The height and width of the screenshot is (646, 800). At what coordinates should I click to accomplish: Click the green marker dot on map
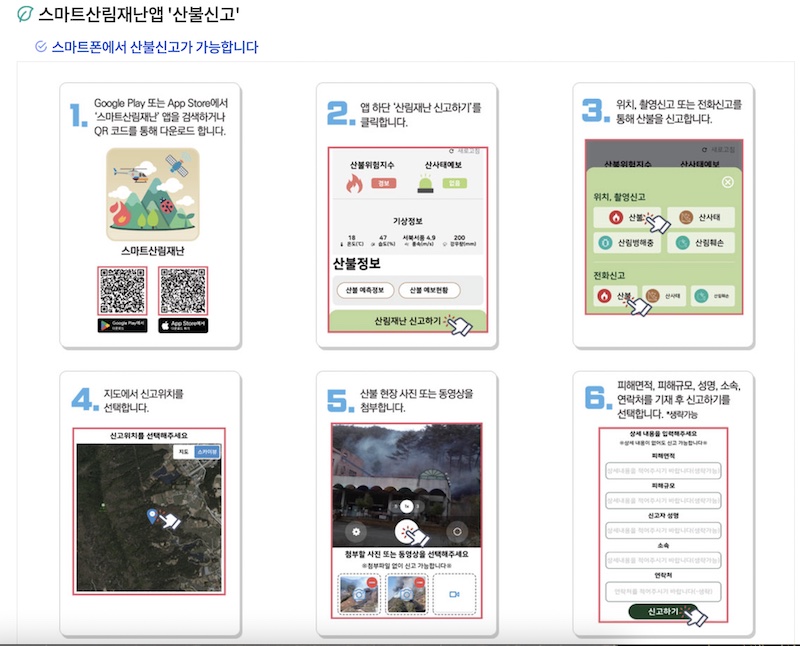pos(104,507)
